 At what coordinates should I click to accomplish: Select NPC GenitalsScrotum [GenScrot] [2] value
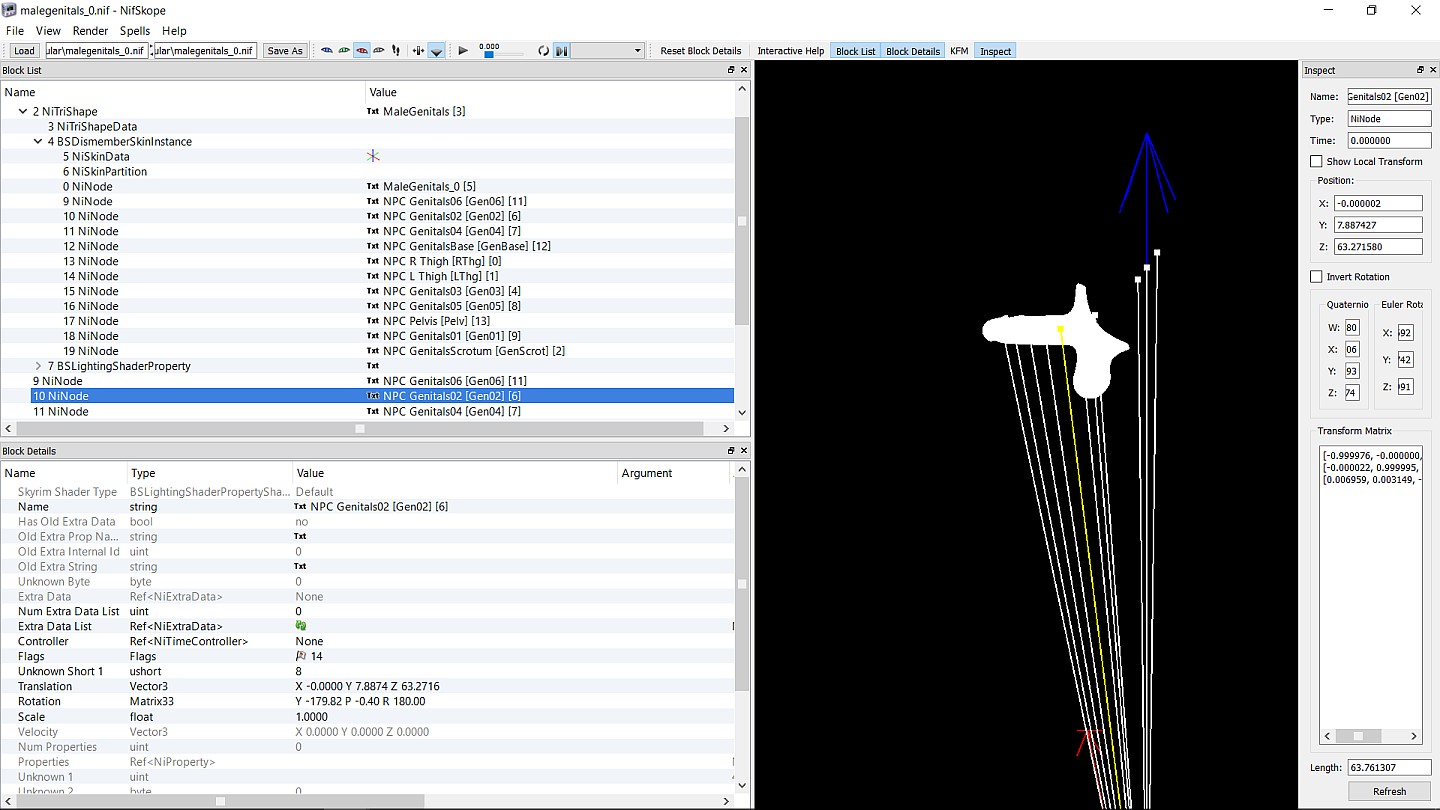tap(474, 351)
